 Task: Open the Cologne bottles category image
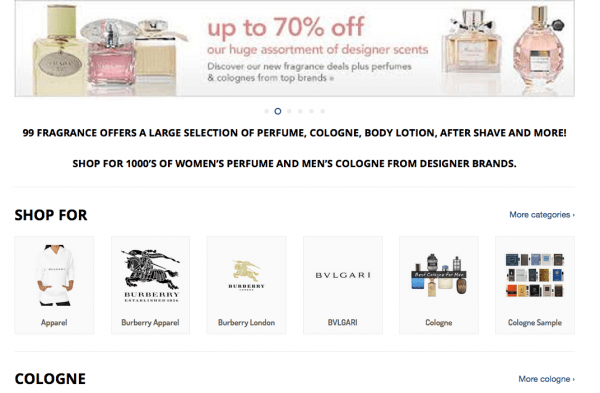[439, 275]
